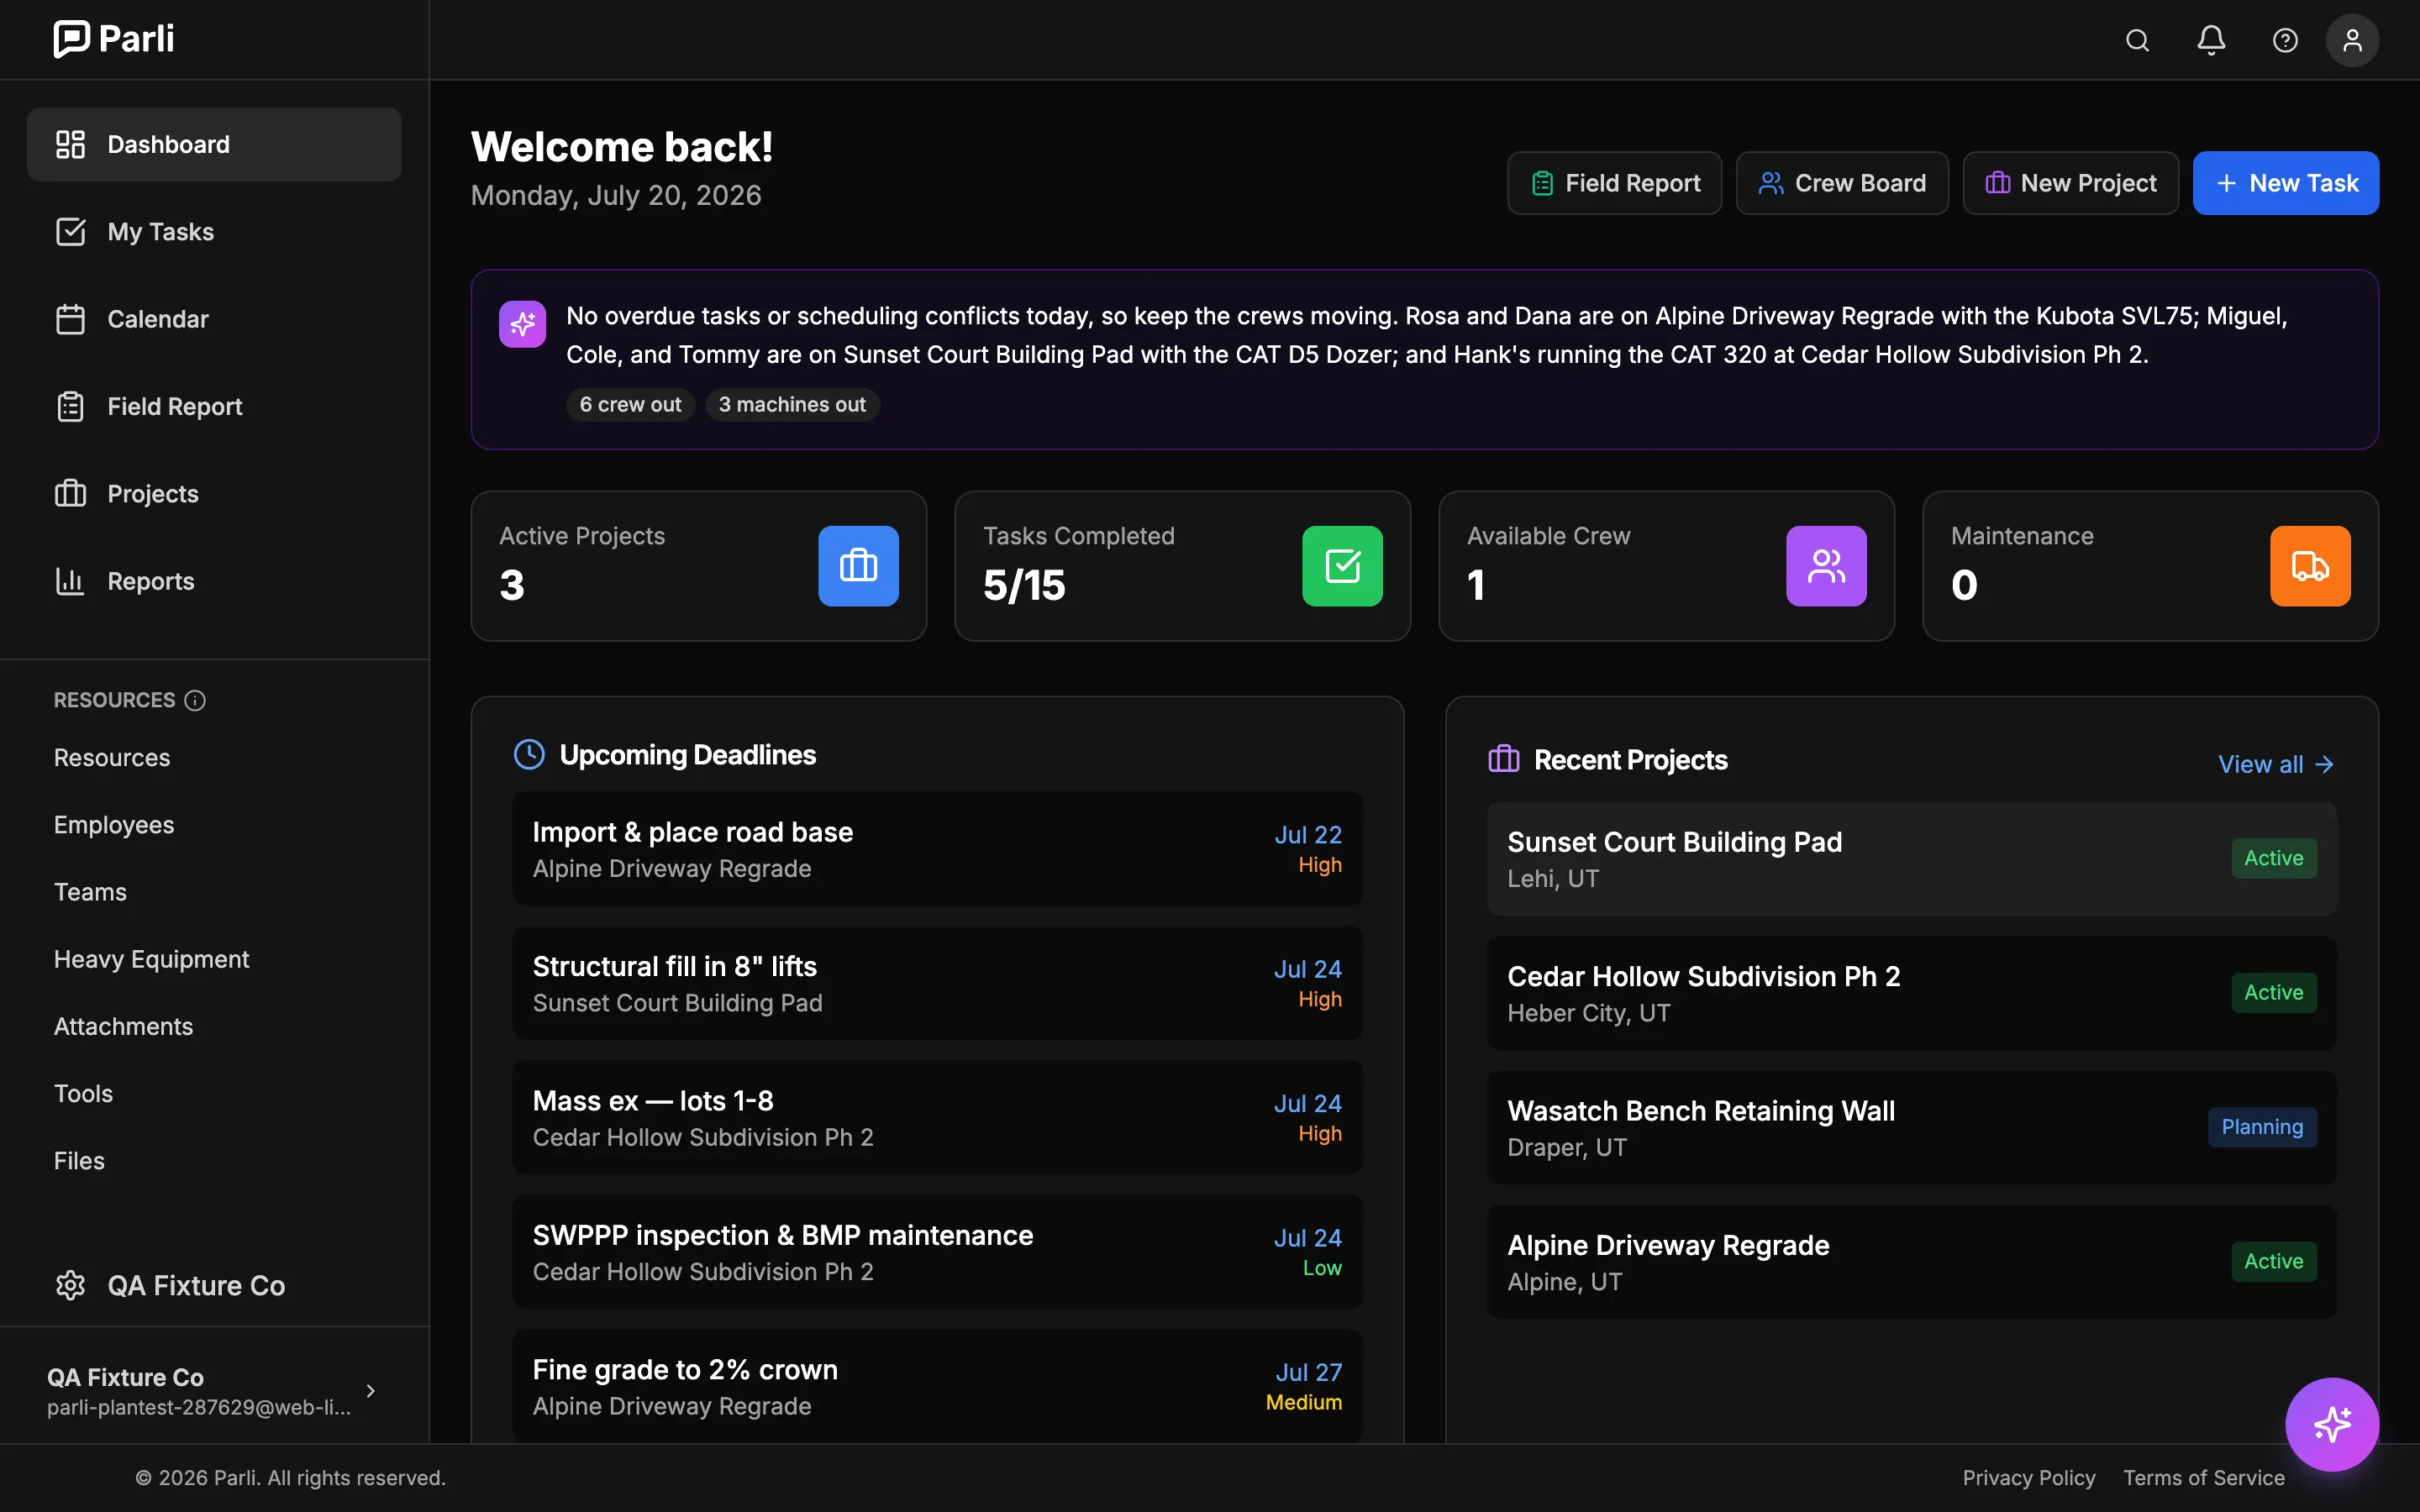Open the floating AI assistant button
This screenshot has height=1512, width=2420.
pos(2332,1424)
